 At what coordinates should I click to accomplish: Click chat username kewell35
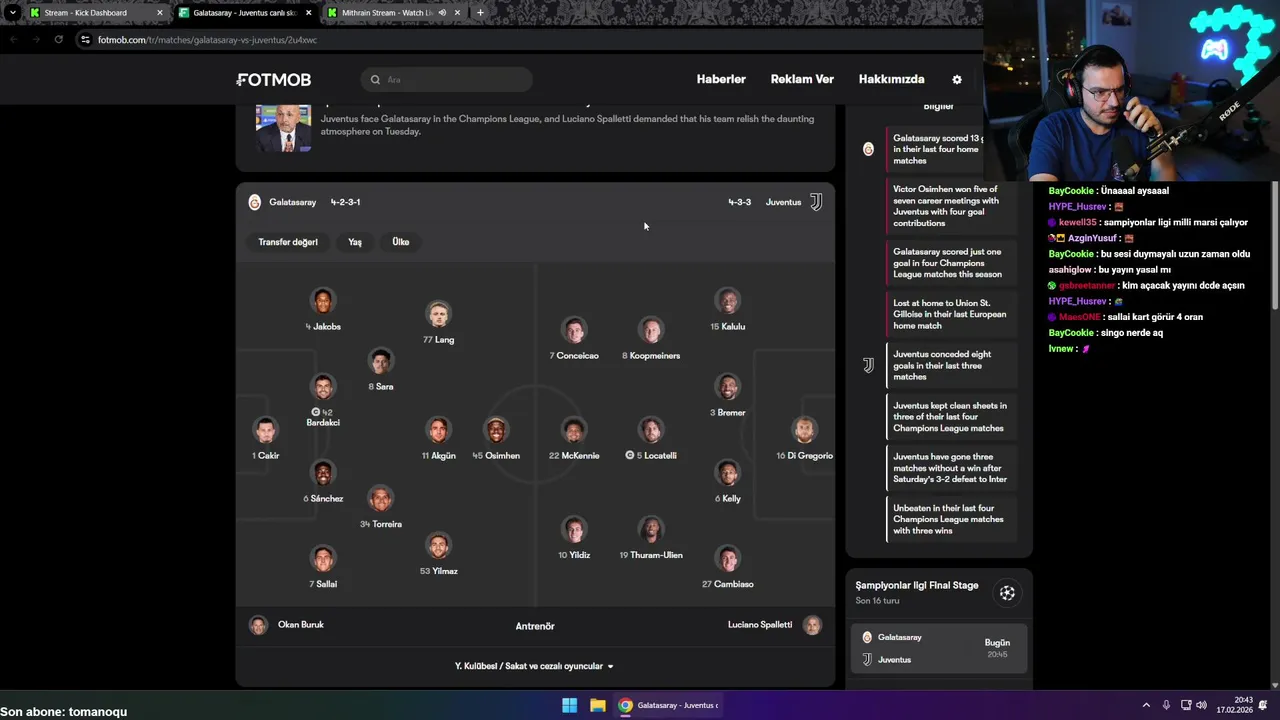1078,222
